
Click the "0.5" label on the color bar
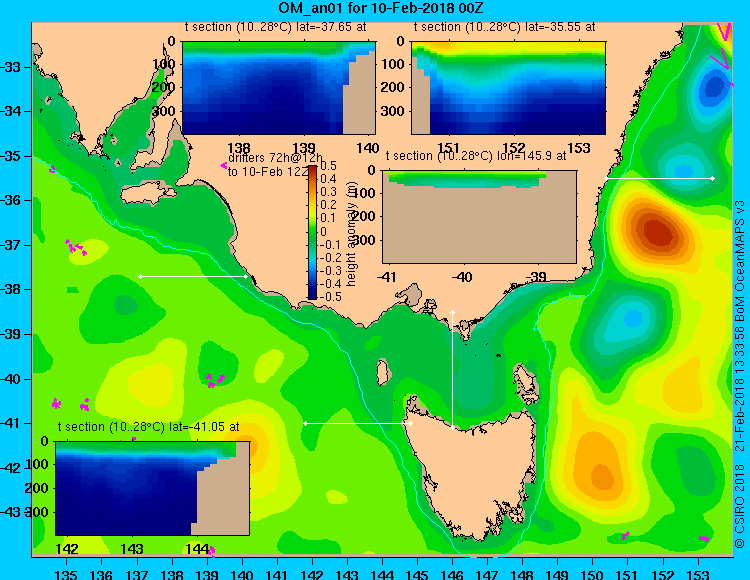(328, 166)
